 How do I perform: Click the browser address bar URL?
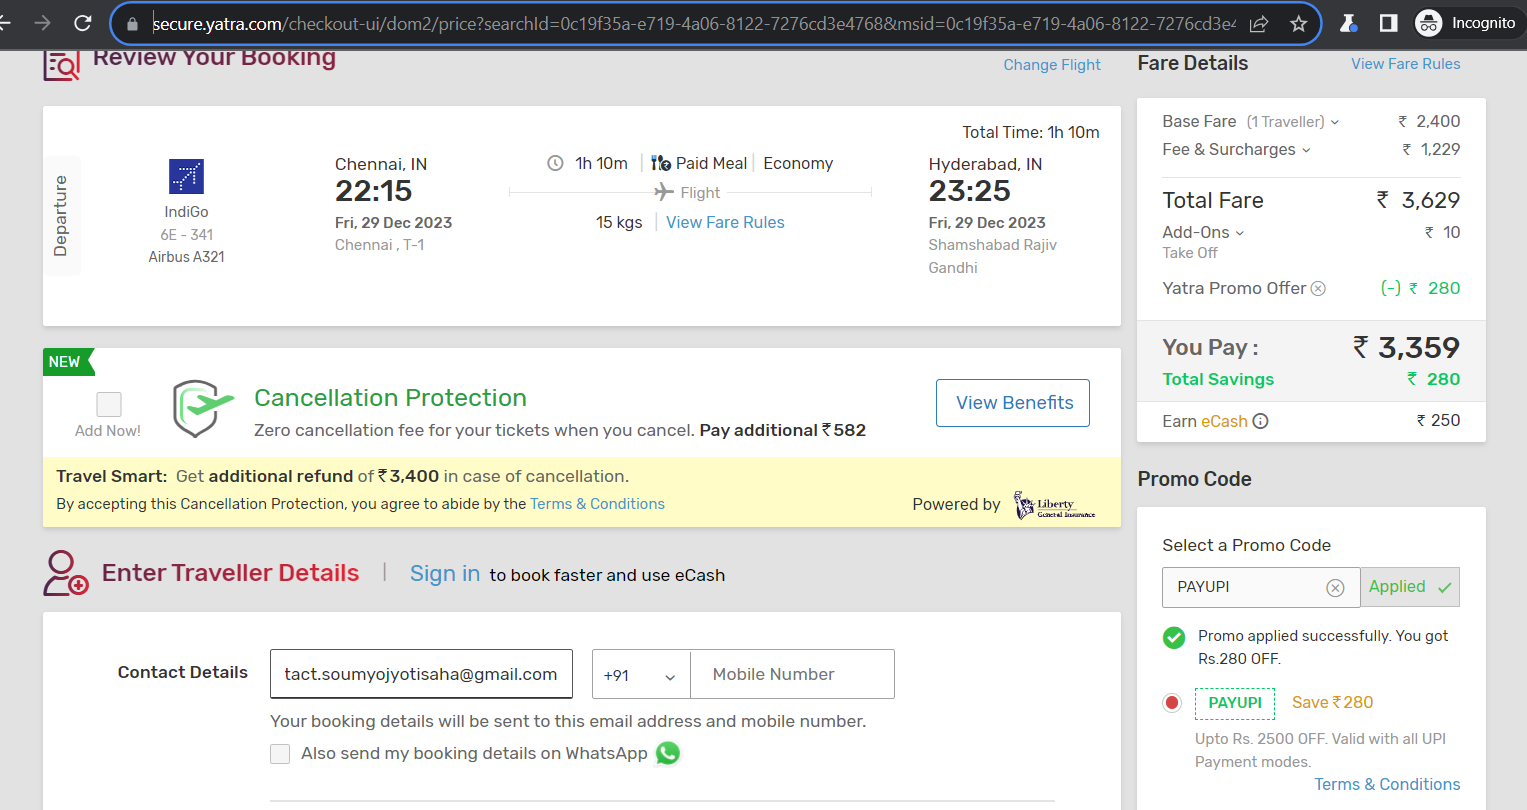[x=693, y=23]
